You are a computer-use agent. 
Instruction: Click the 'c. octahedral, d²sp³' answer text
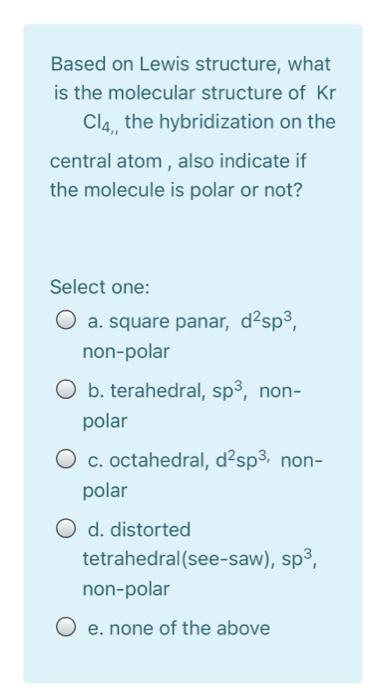pos(178,460)
